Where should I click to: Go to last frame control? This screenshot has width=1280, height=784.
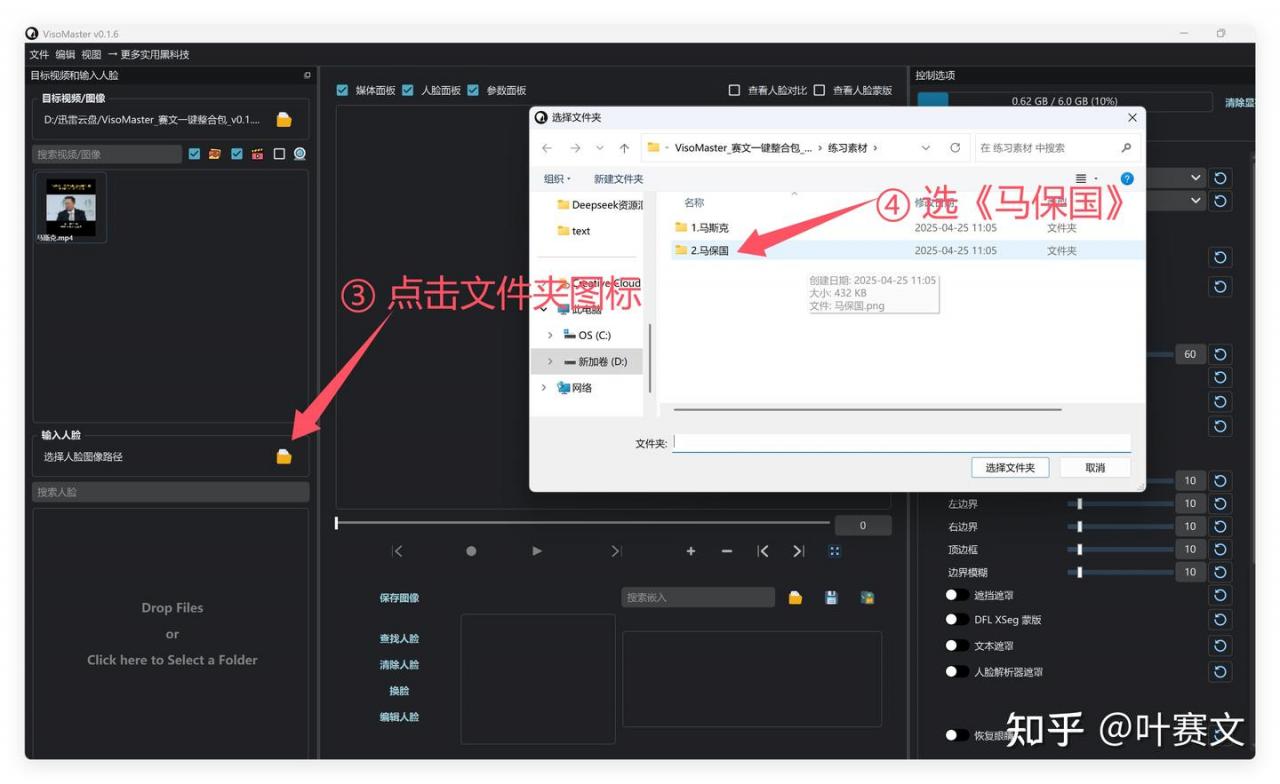tap(616, 551)
